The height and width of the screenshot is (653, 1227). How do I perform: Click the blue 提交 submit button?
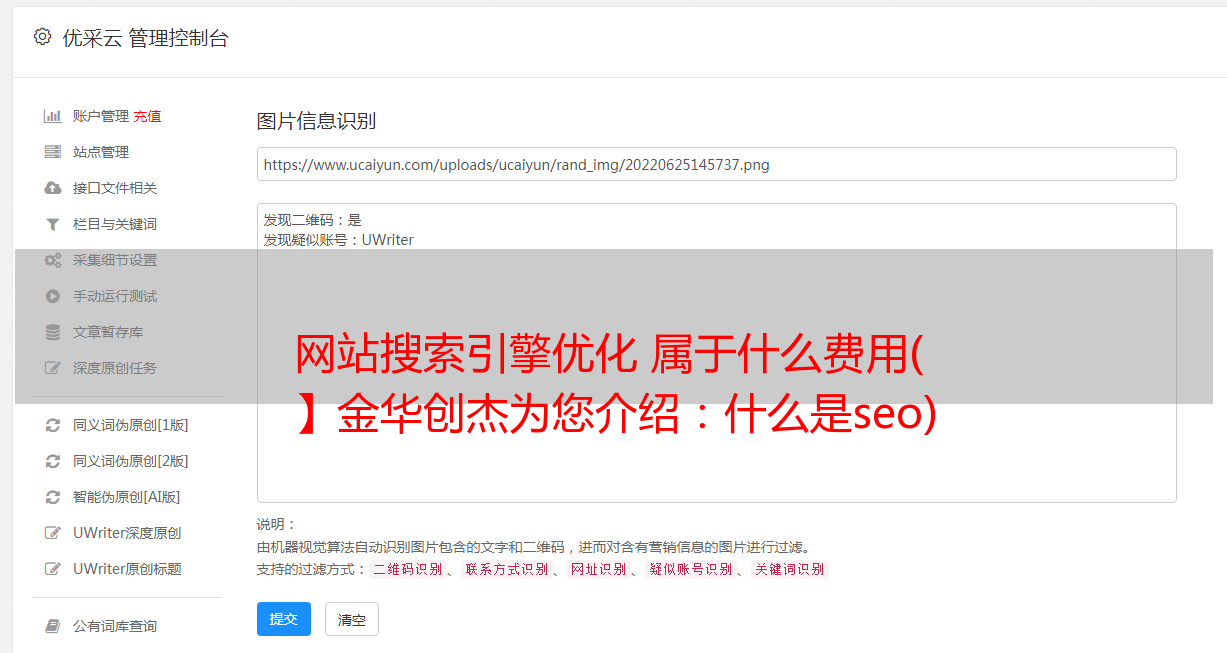[x=284, y=619]
